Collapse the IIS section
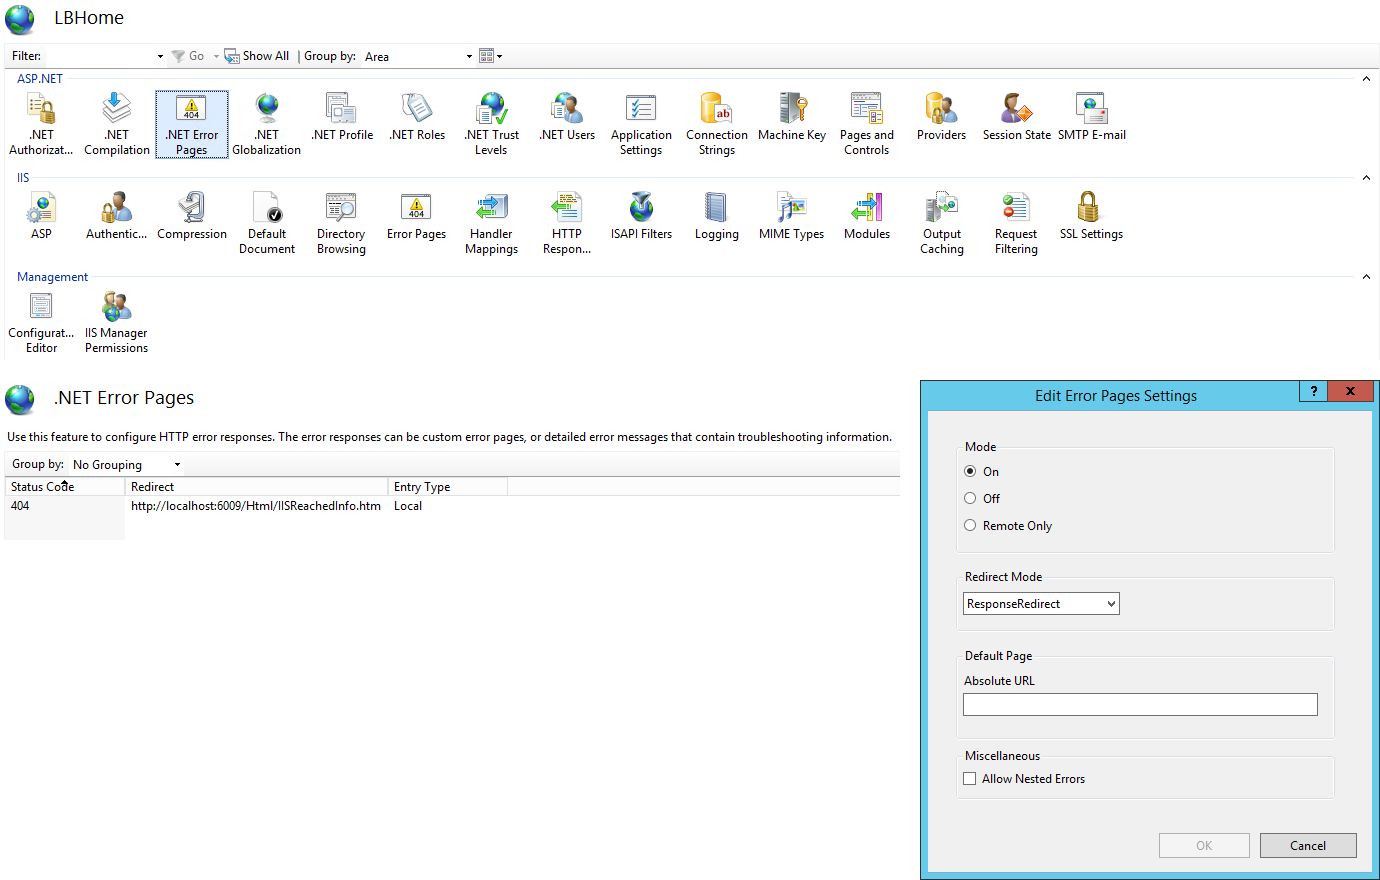The height and width of the screenshot is (880, 1380). (x=1366, y=178)
